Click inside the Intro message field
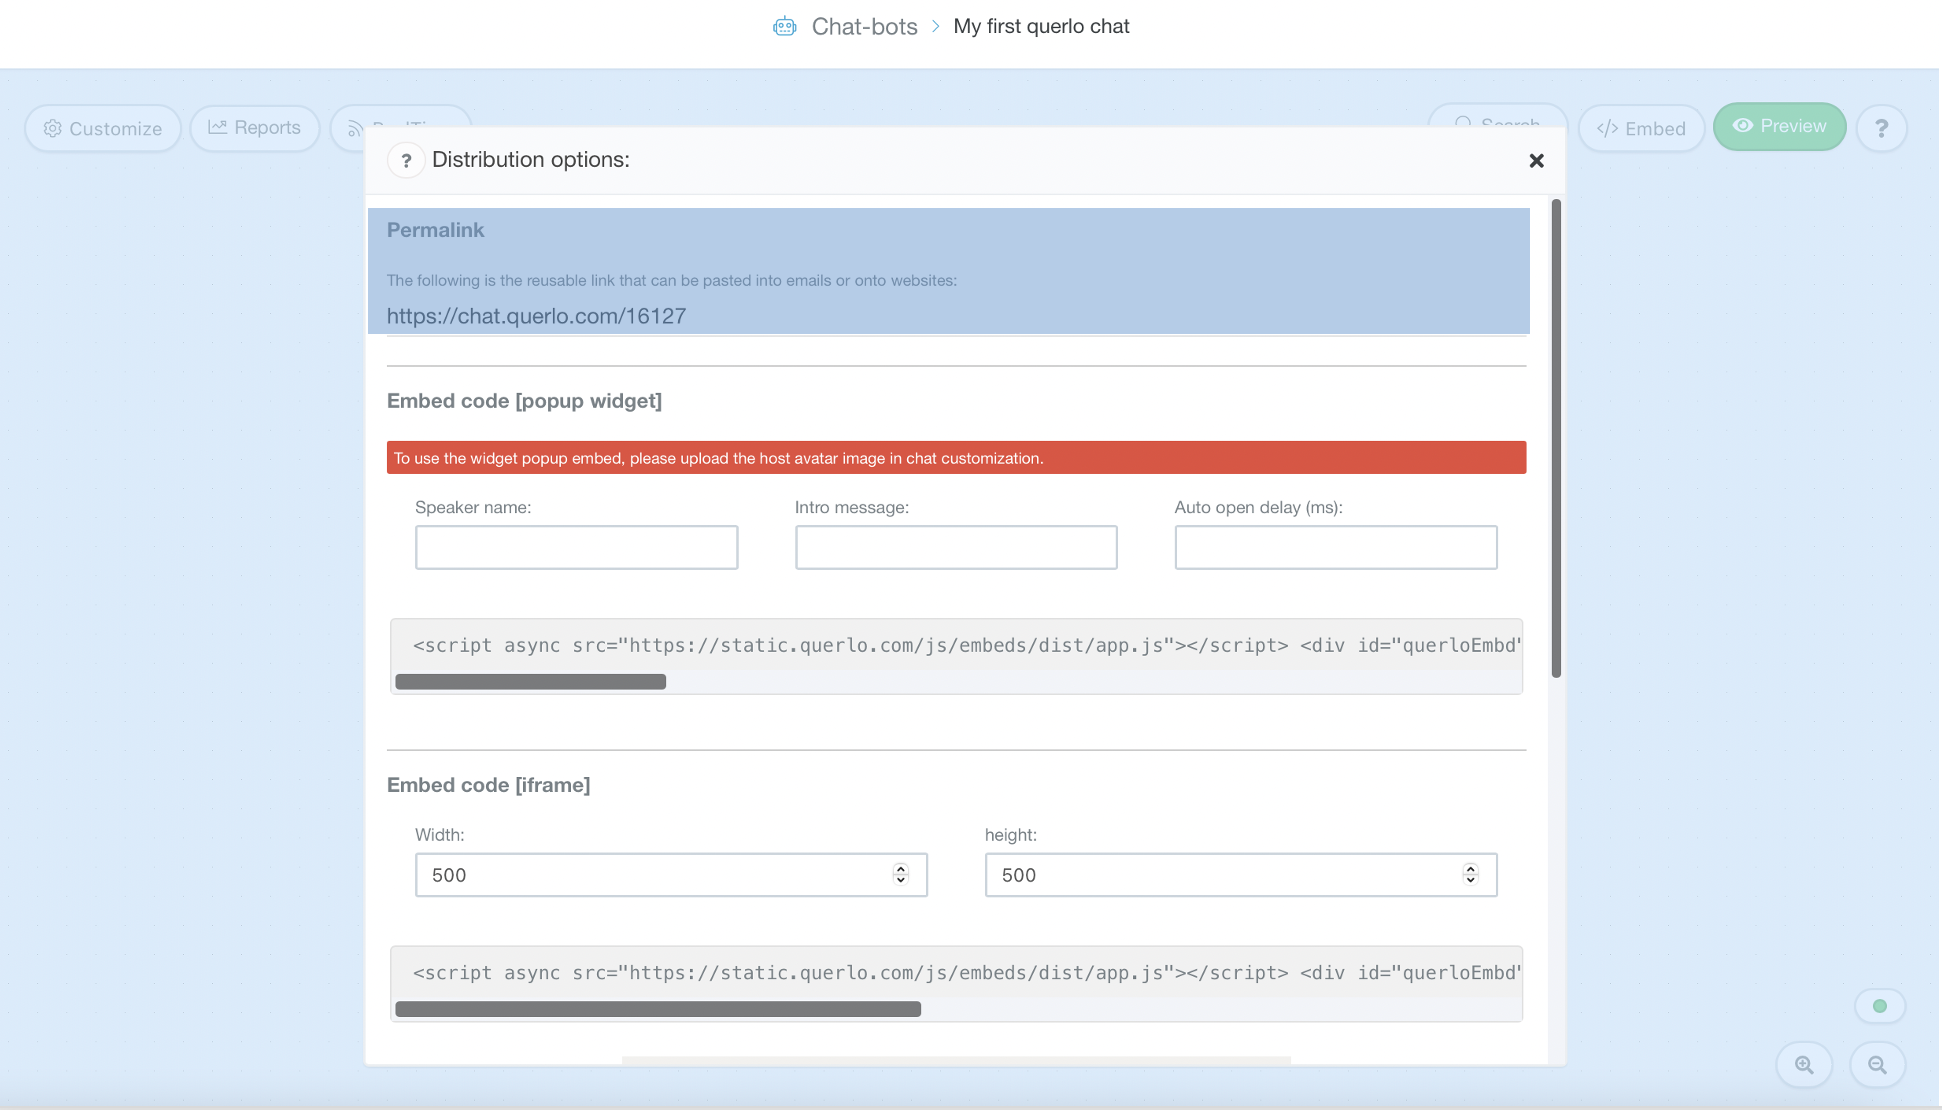The height and width of the screenshot is (1110, 1942). [956, 547]
